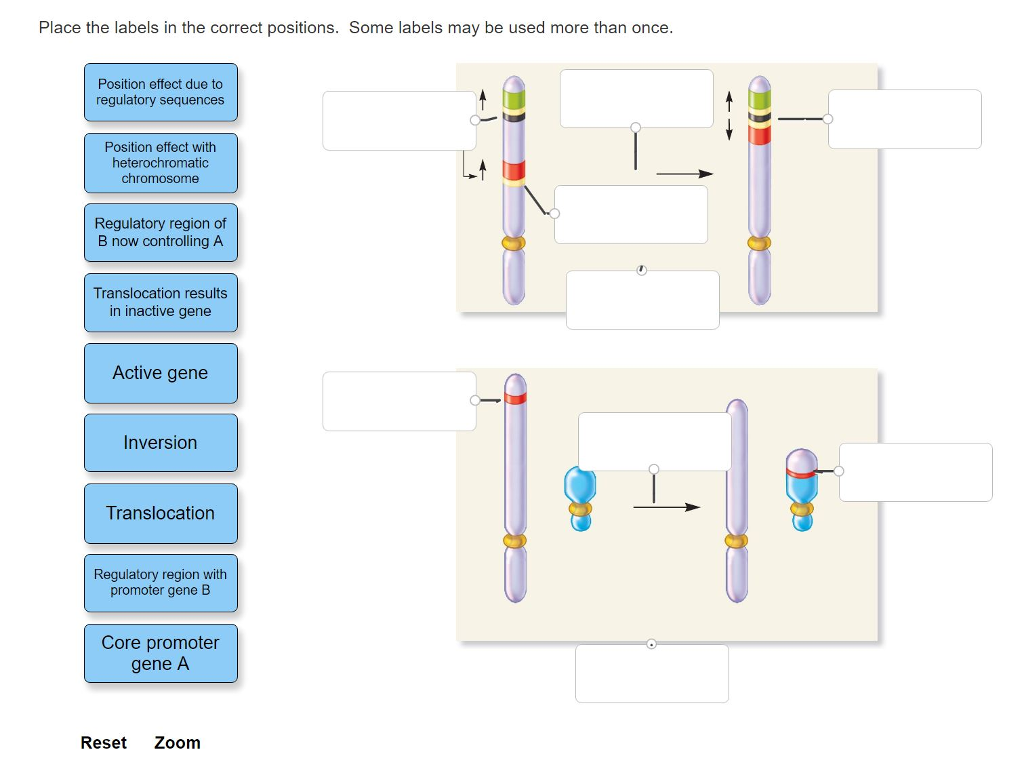Select the "Translocation" label
The width and height of the screenshot is (1024, 771).
160,513
